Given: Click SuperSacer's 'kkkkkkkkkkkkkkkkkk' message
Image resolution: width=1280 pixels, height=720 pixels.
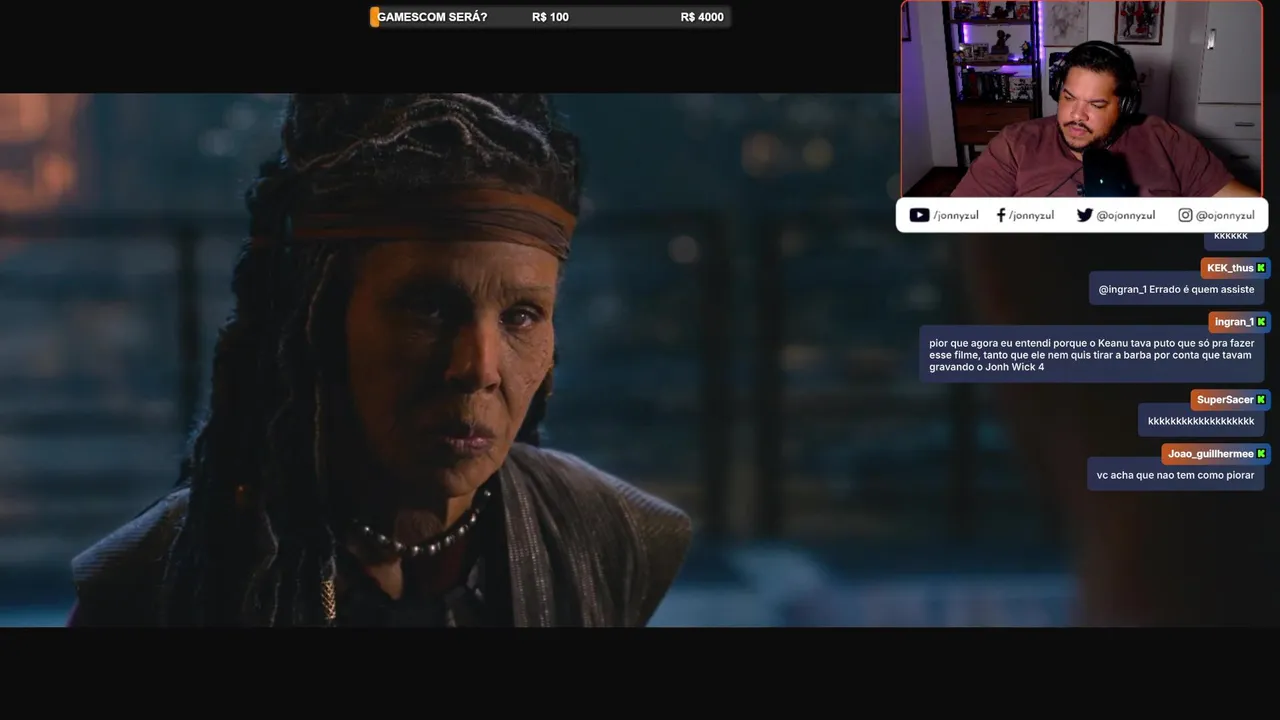Looking at the screenshot, I should pos(1201,421).
